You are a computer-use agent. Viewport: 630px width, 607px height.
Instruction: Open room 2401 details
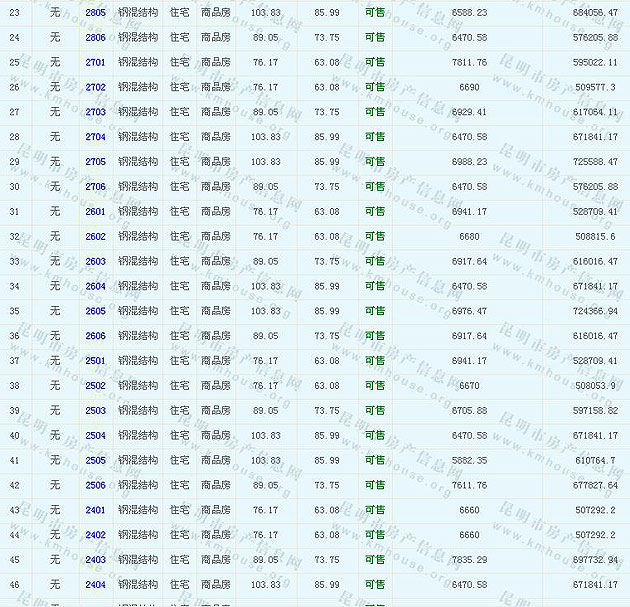(95, 510)
